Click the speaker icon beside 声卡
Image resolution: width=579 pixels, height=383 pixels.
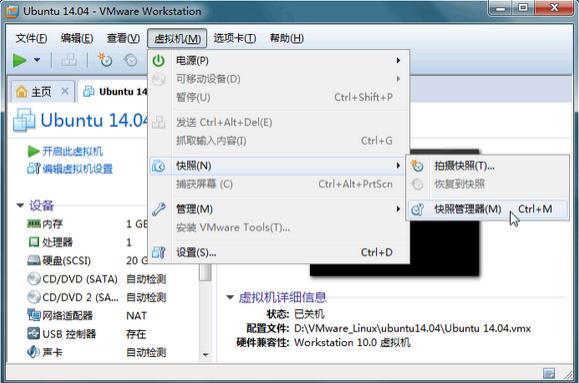33,352
